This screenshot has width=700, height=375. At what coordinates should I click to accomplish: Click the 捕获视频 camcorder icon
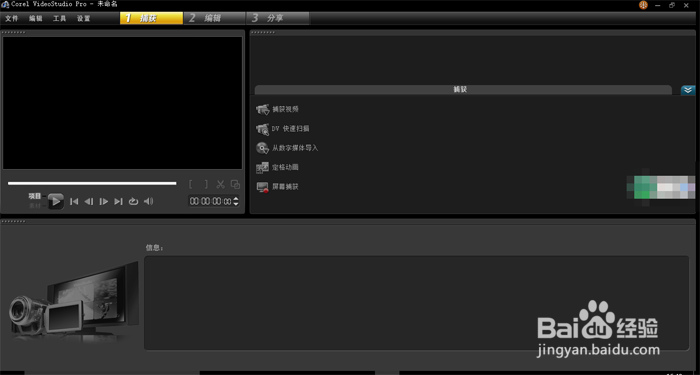(262, 109)
